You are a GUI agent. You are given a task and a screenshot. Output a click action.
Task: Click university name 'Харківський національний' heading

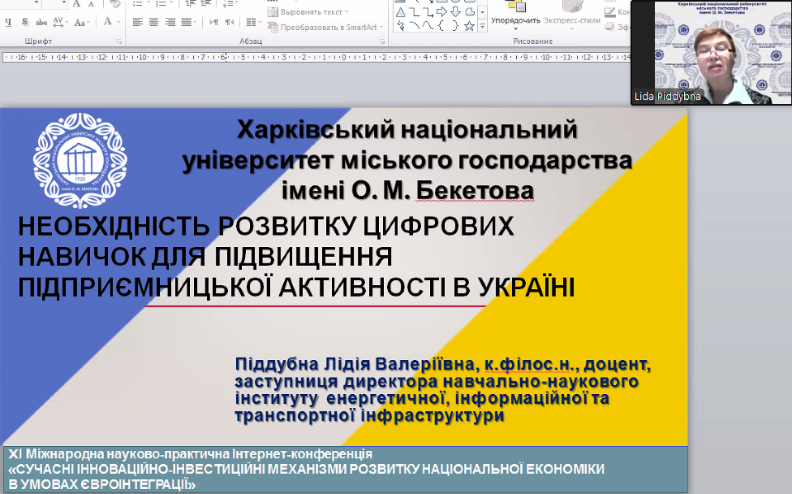click(407, 129)
